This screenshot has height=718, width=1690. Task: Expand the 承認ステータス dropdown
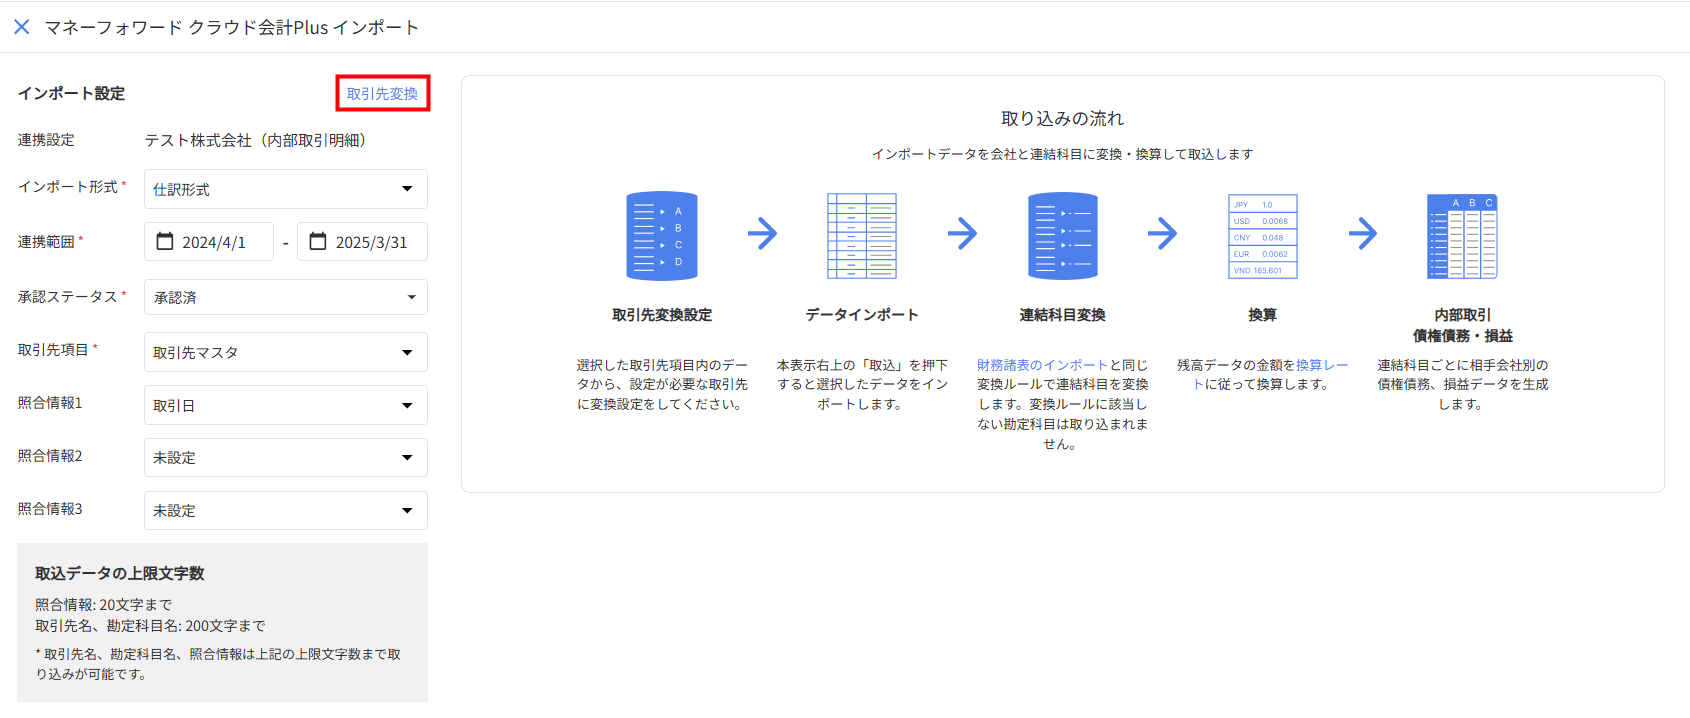coord(285,297)
